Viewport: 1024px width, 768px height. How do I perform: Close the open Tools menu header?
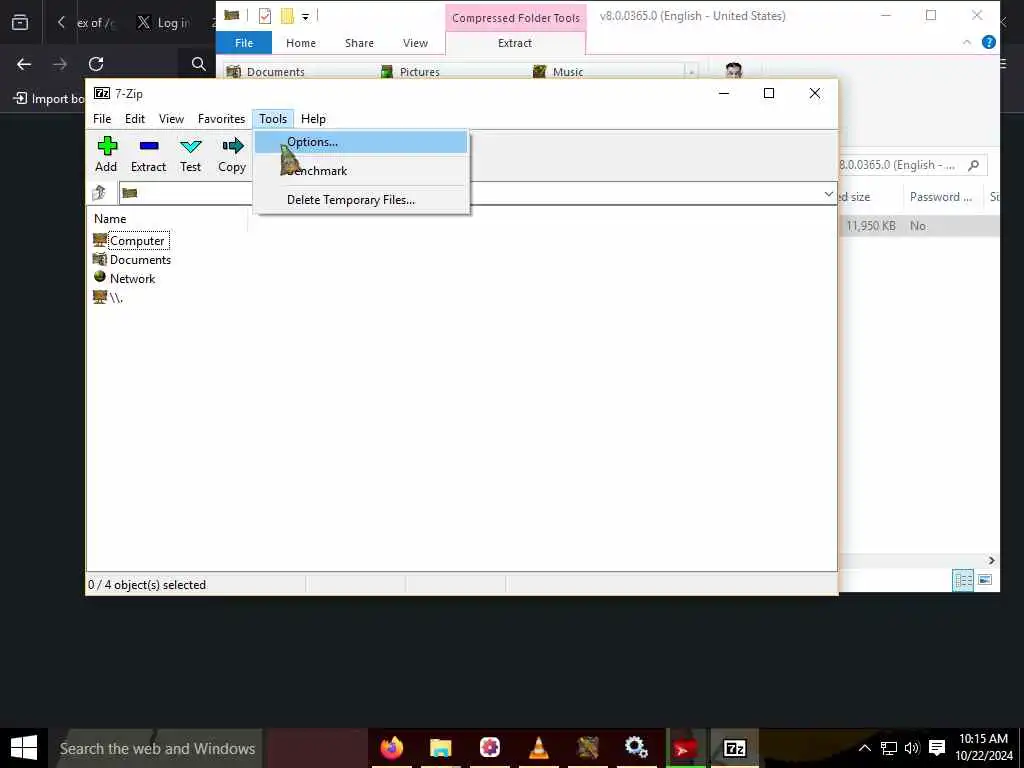pos(273,119)
